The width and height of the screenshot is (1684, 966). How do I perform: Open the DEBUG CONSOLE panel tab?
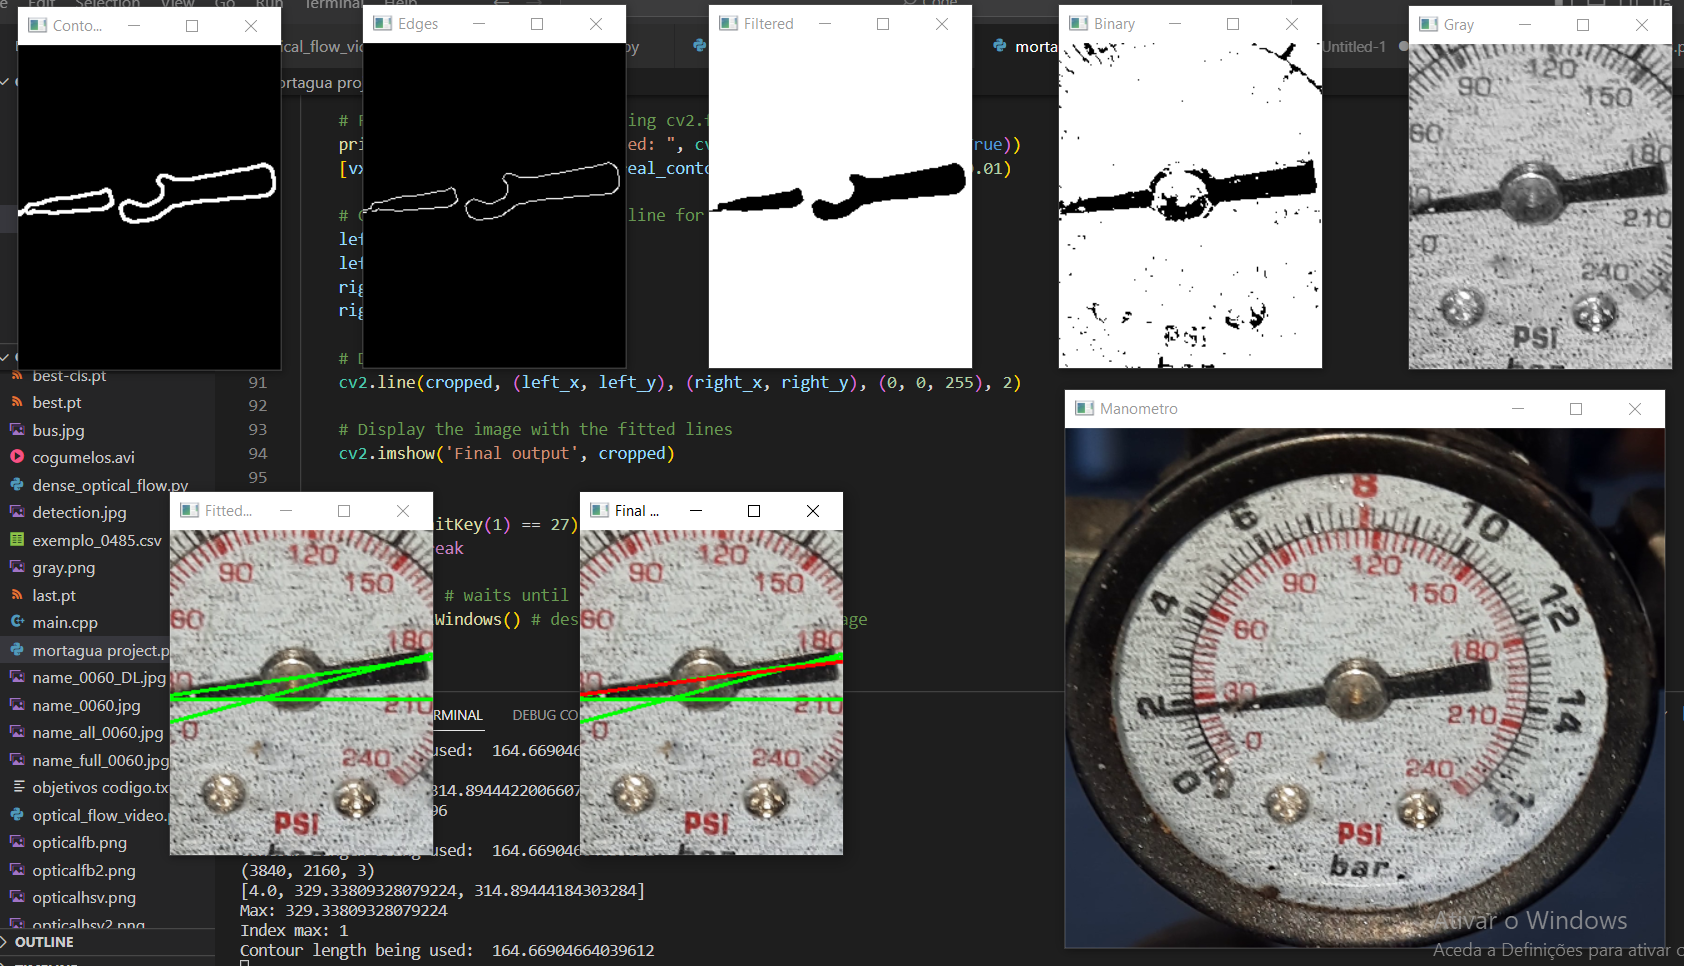click(x=546, y=715)
